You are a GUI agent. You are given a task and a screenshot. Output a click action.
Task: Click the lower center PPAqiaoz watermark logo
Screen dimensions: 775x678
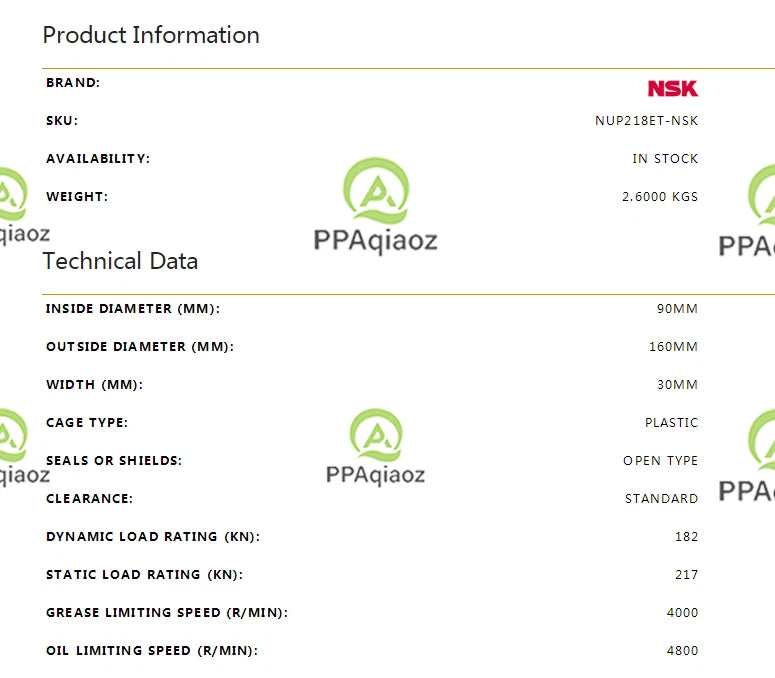click(376, 447)
